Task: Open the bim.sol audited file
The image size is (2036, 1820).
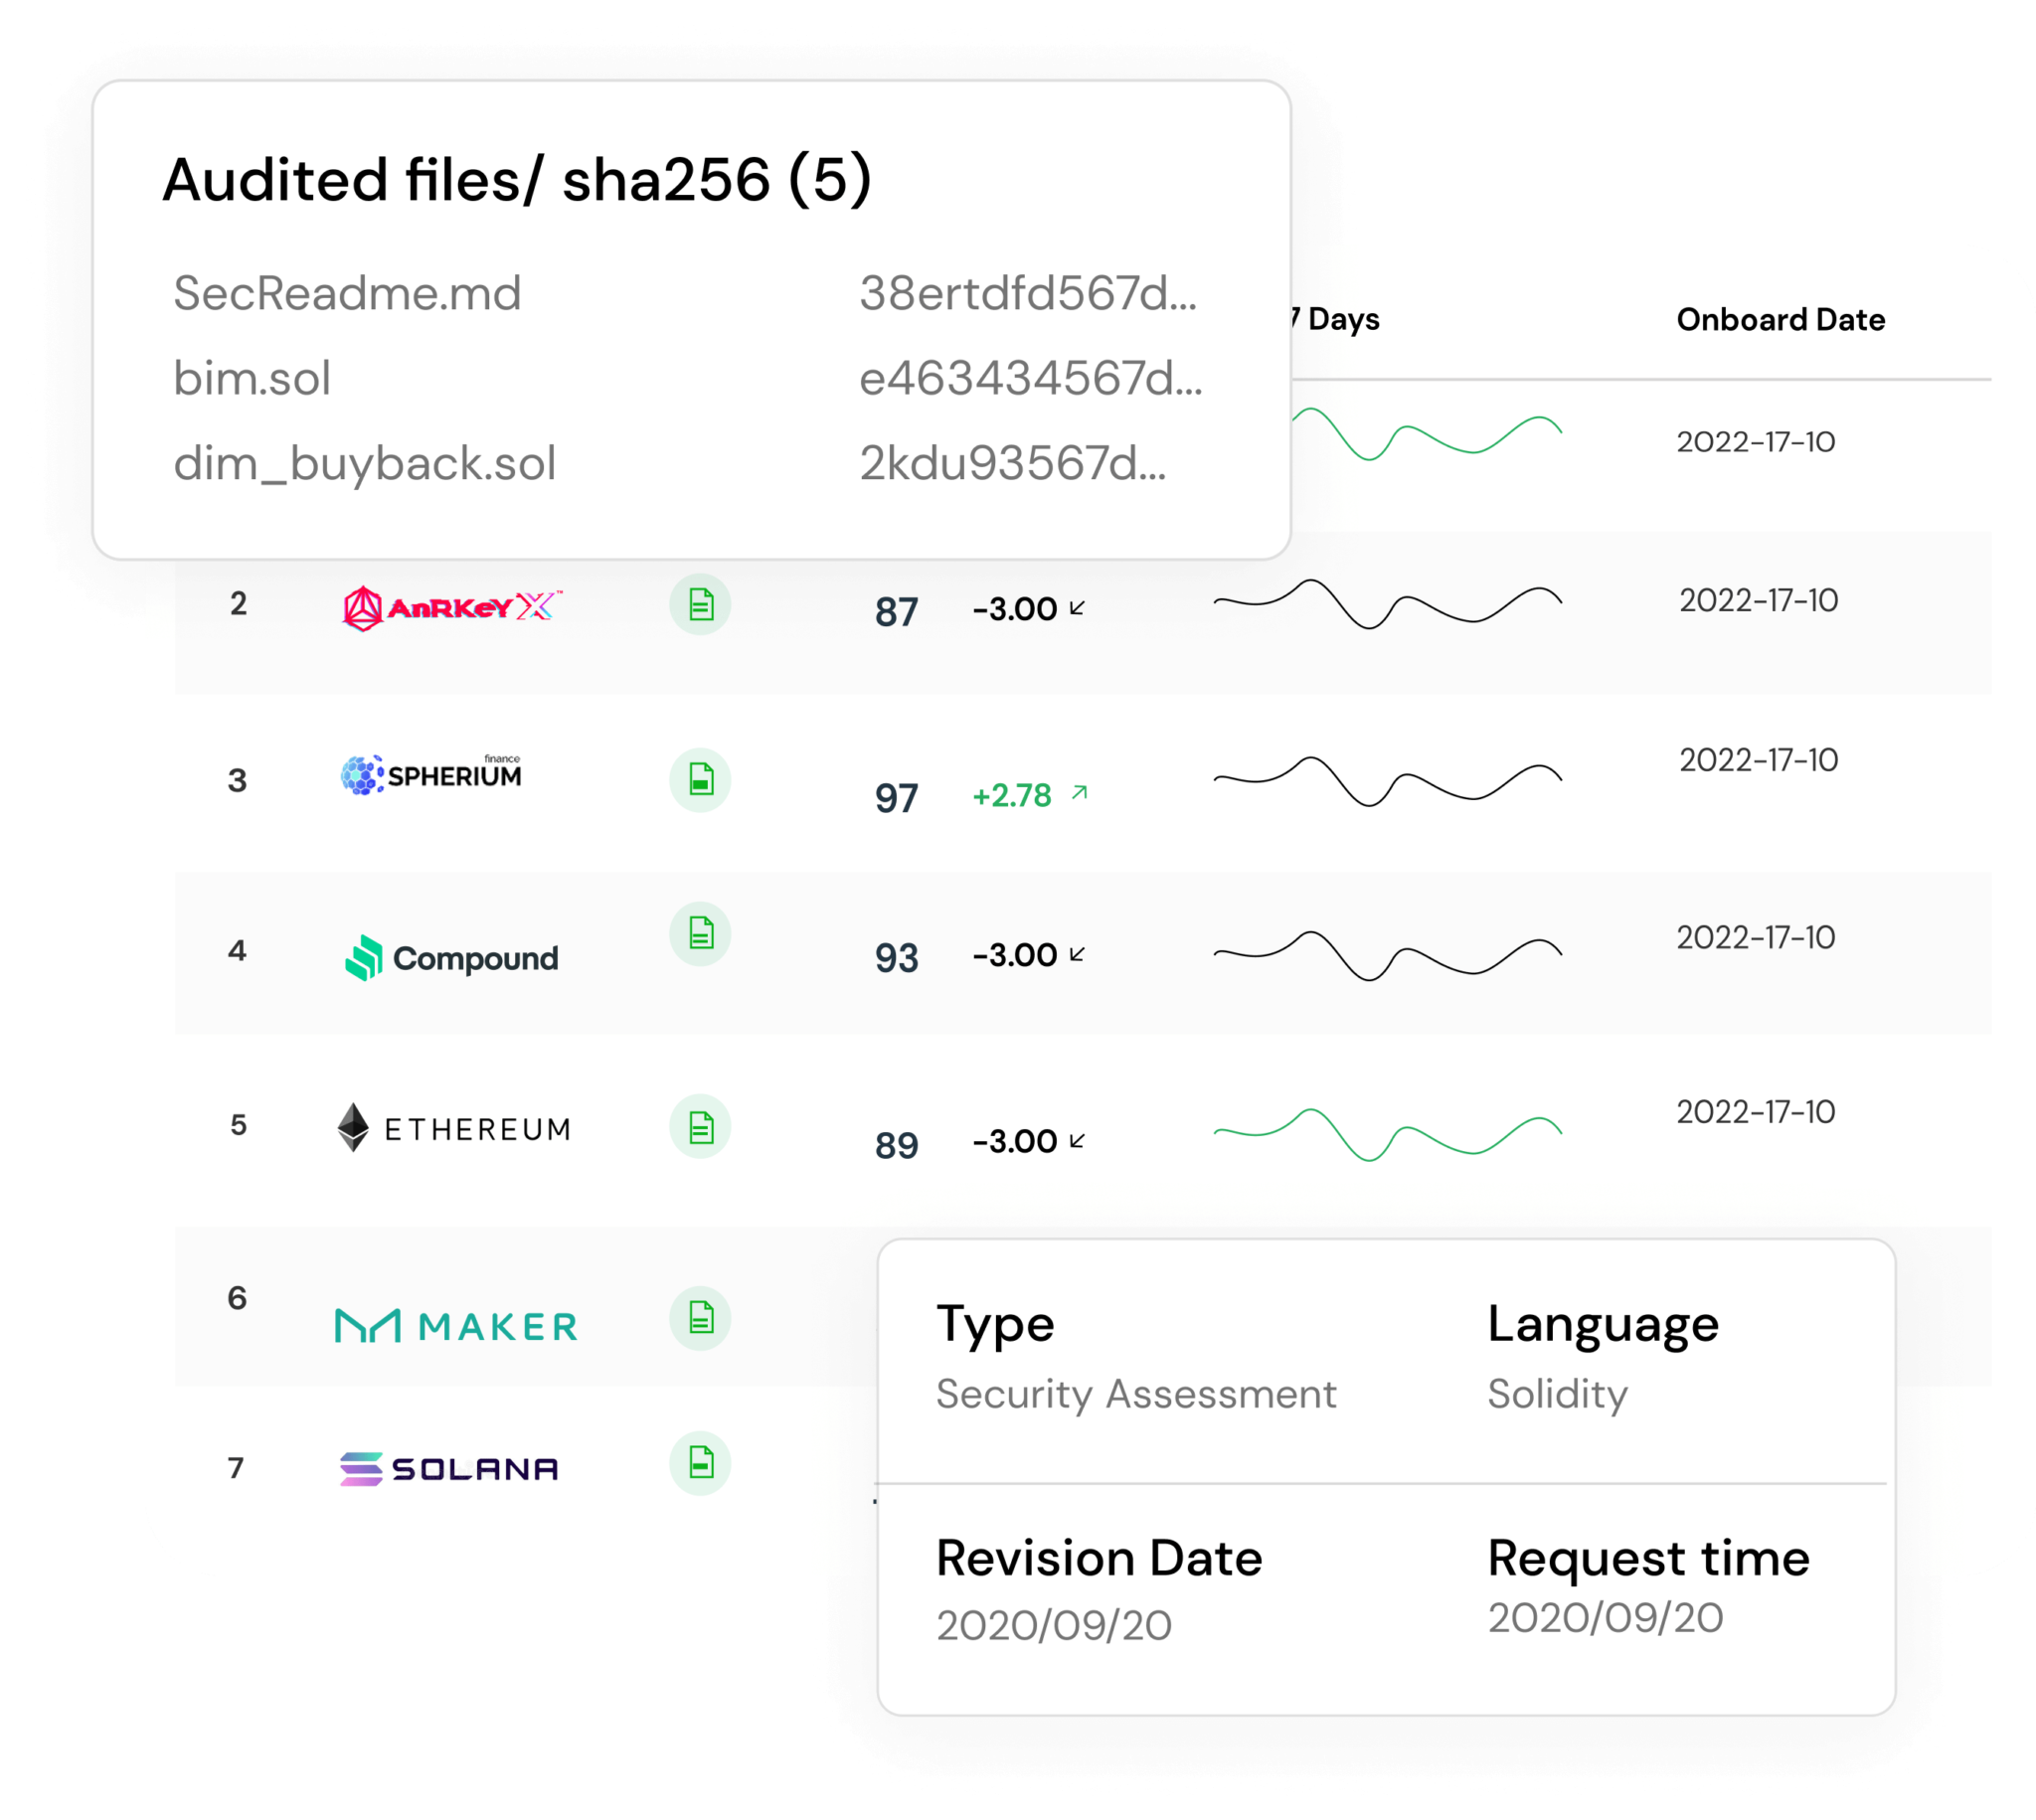Action: click(252, 378)
